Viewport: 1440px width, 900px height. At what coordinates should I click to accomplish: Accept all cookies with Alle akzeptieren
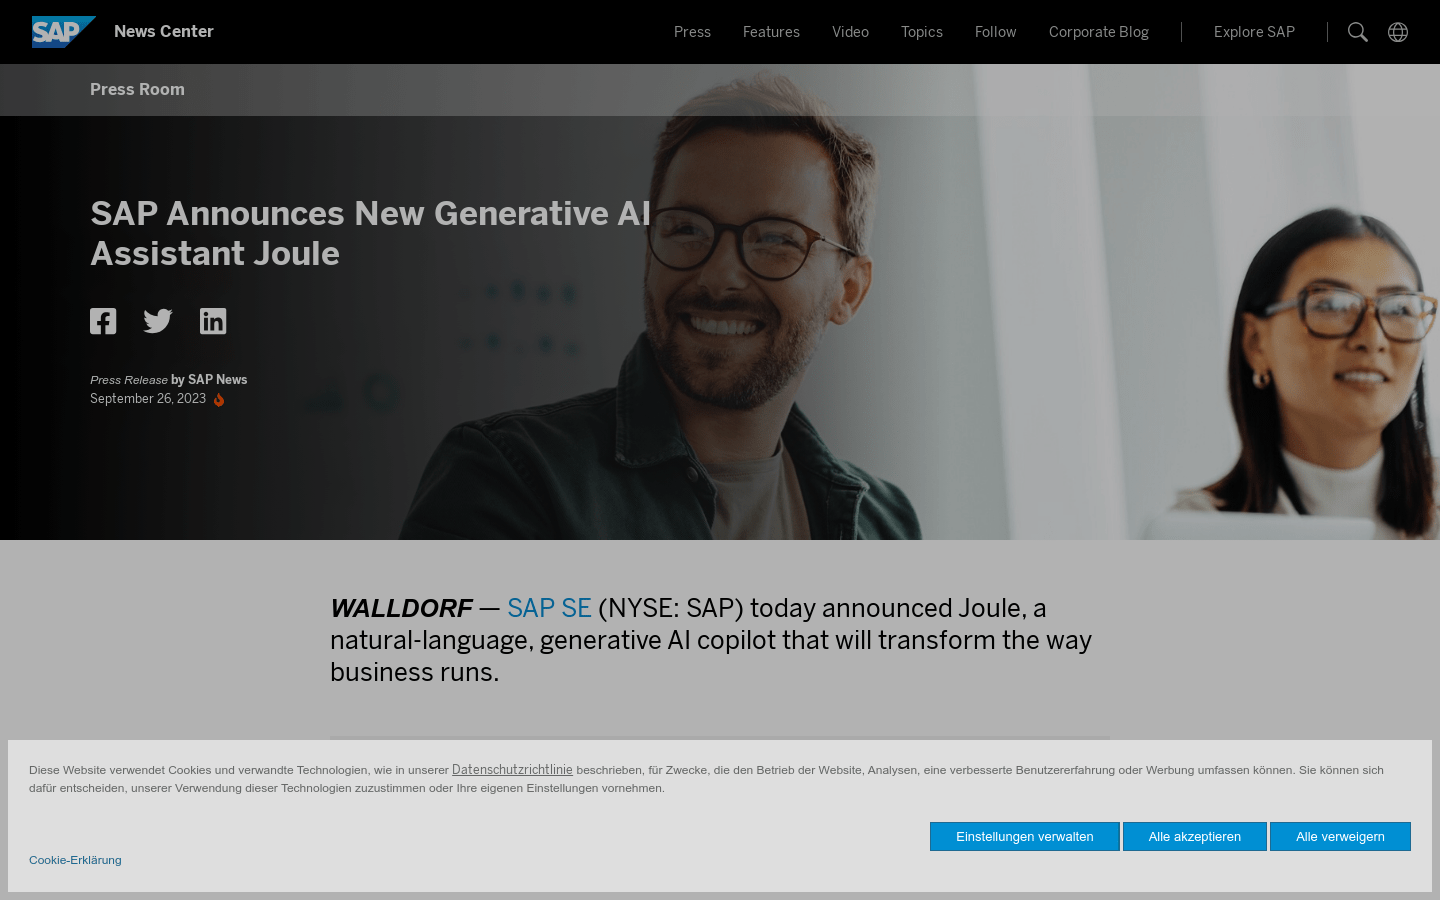(1194, 837)
